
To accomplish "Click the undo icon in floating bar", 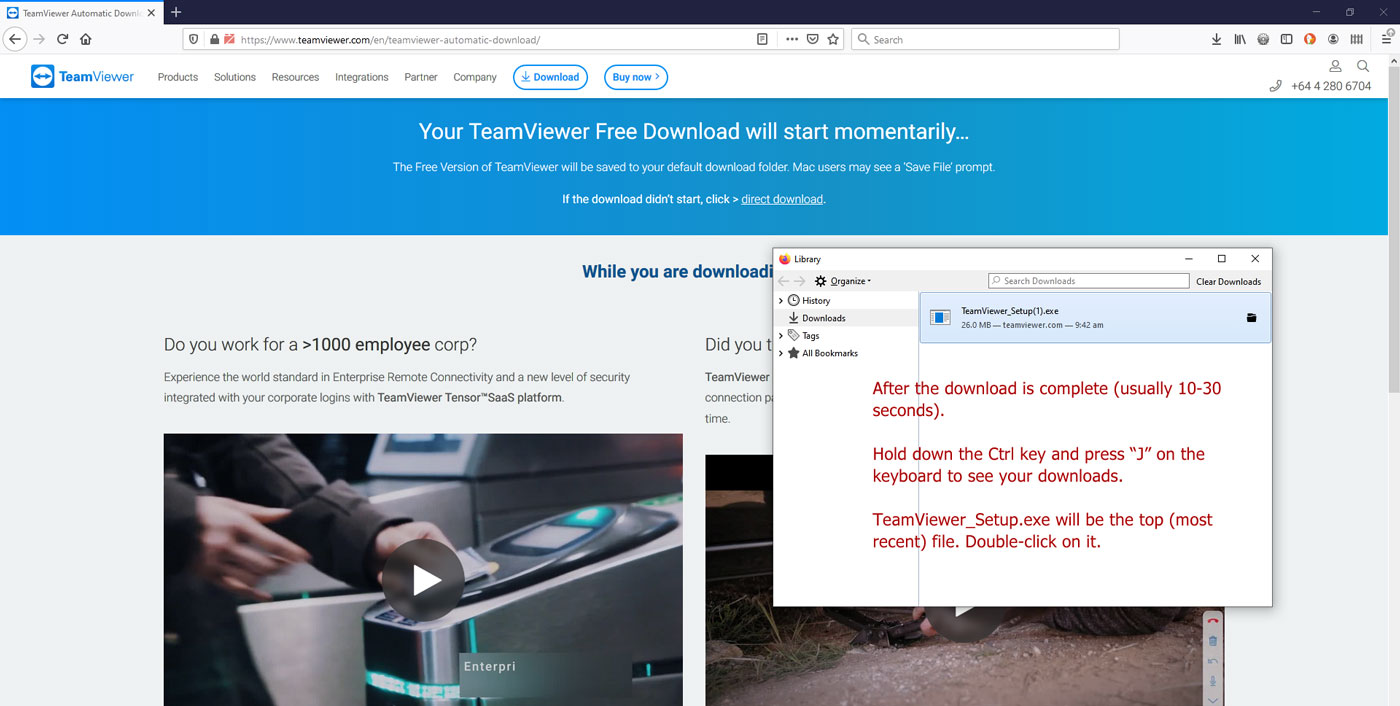I will coord(1213,661).
